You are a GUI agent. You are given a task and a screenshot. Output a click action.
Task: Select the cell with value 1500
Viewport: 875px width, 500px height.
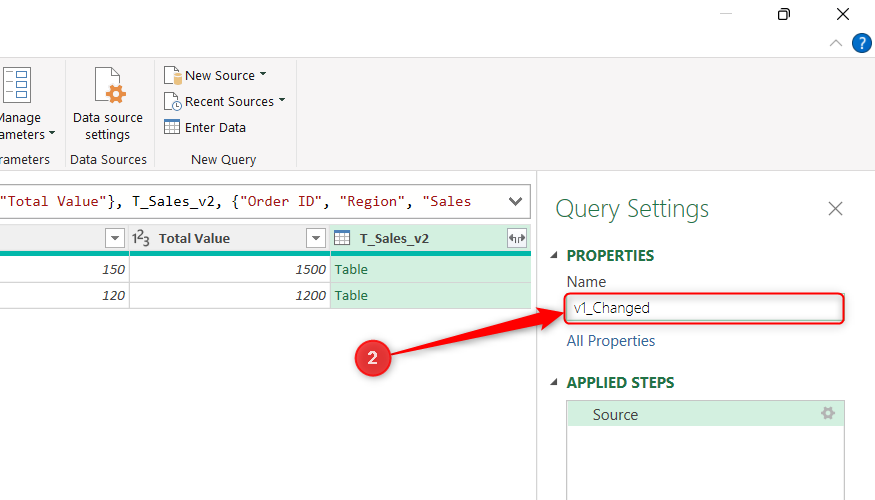click(x=229, y=270)
